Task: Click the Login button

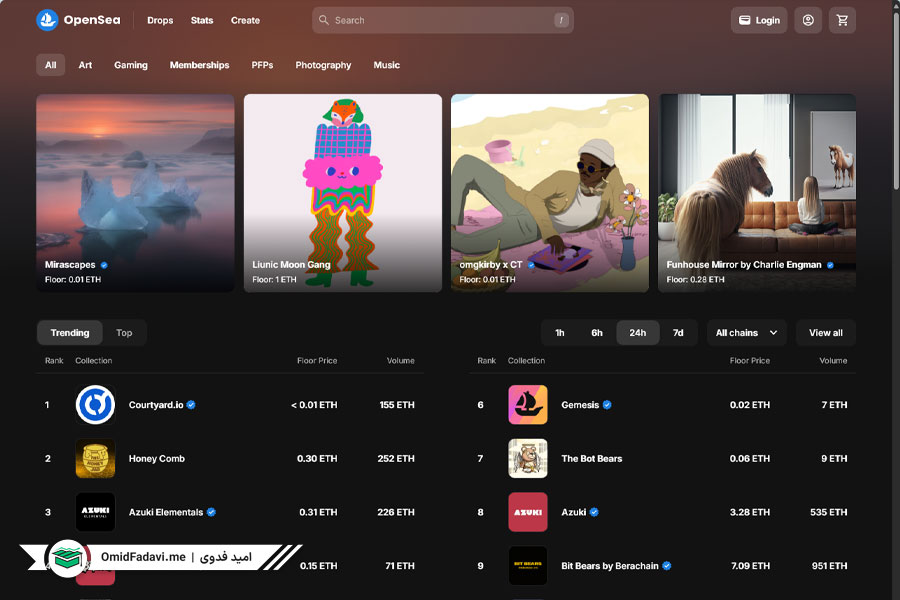Action: click(759, 20)
